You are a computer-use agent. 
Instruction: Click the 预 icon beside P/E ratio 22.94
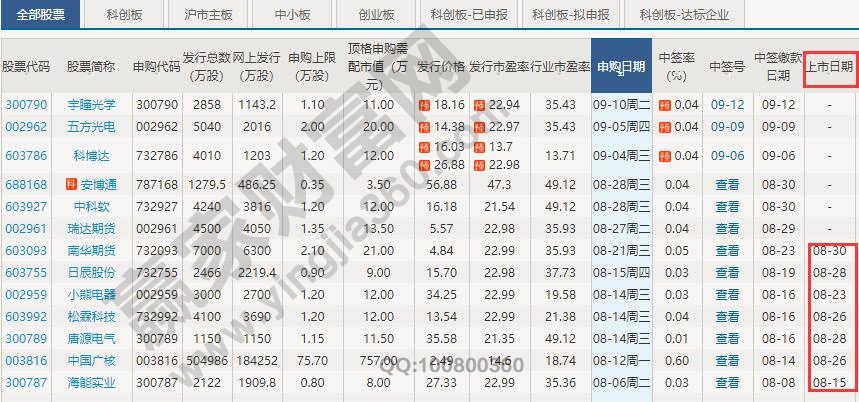(x=480, y=104)
